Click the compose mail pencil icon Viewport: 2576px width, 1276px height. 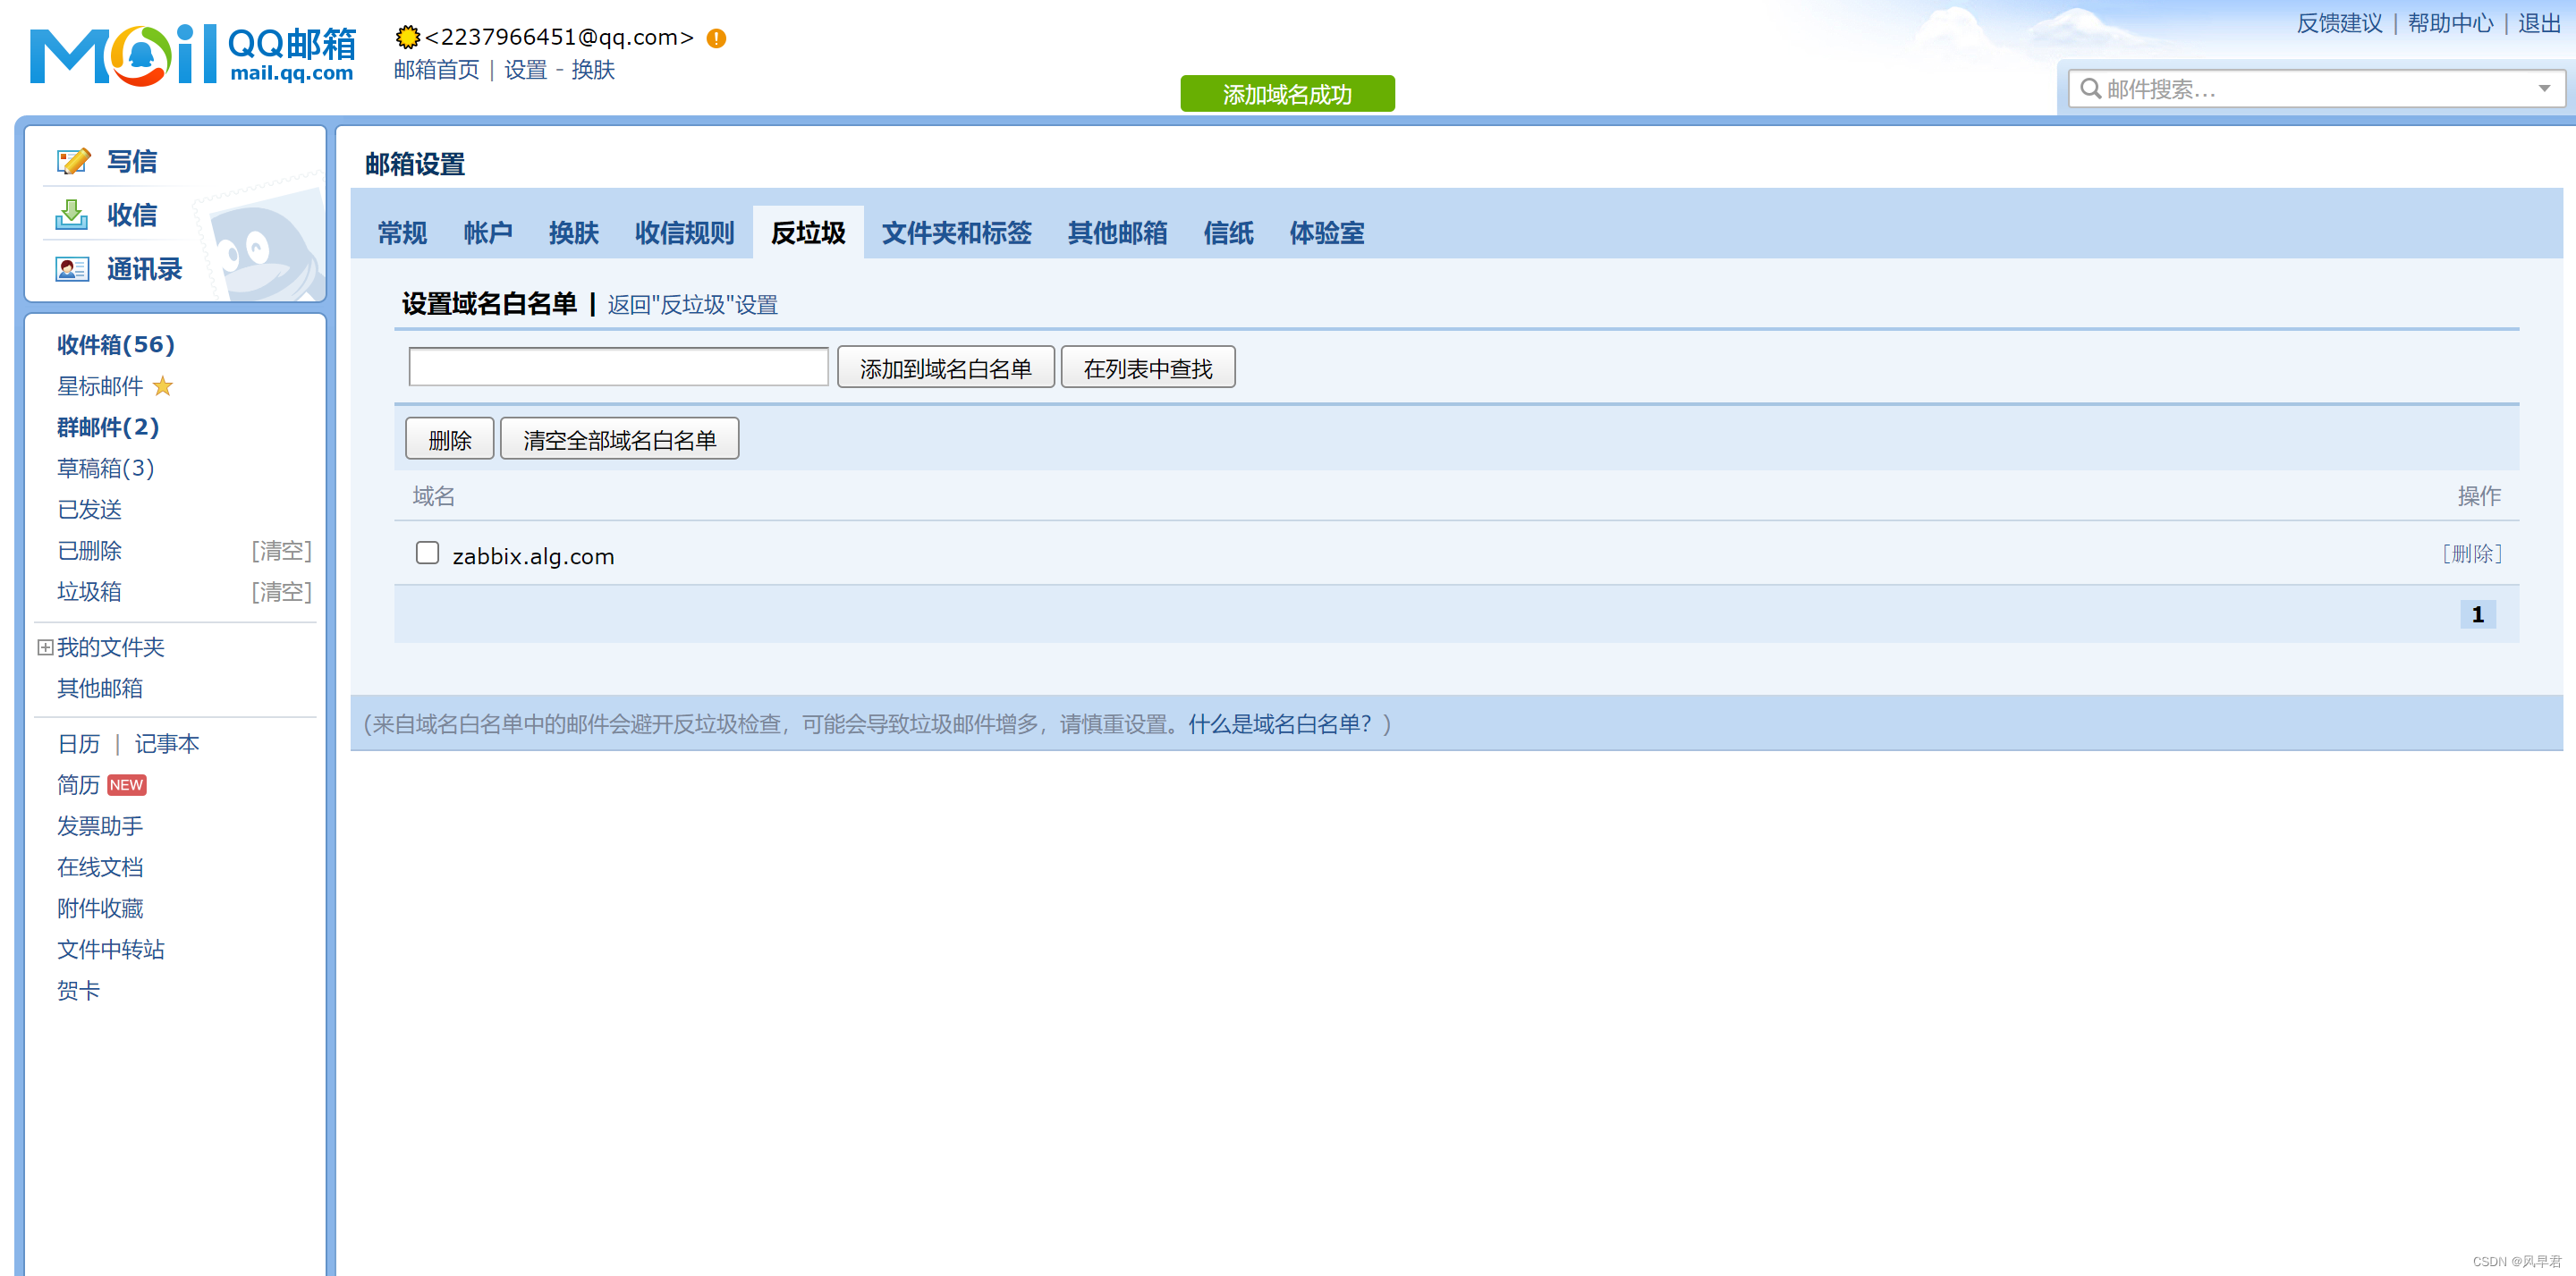[73, 161]
